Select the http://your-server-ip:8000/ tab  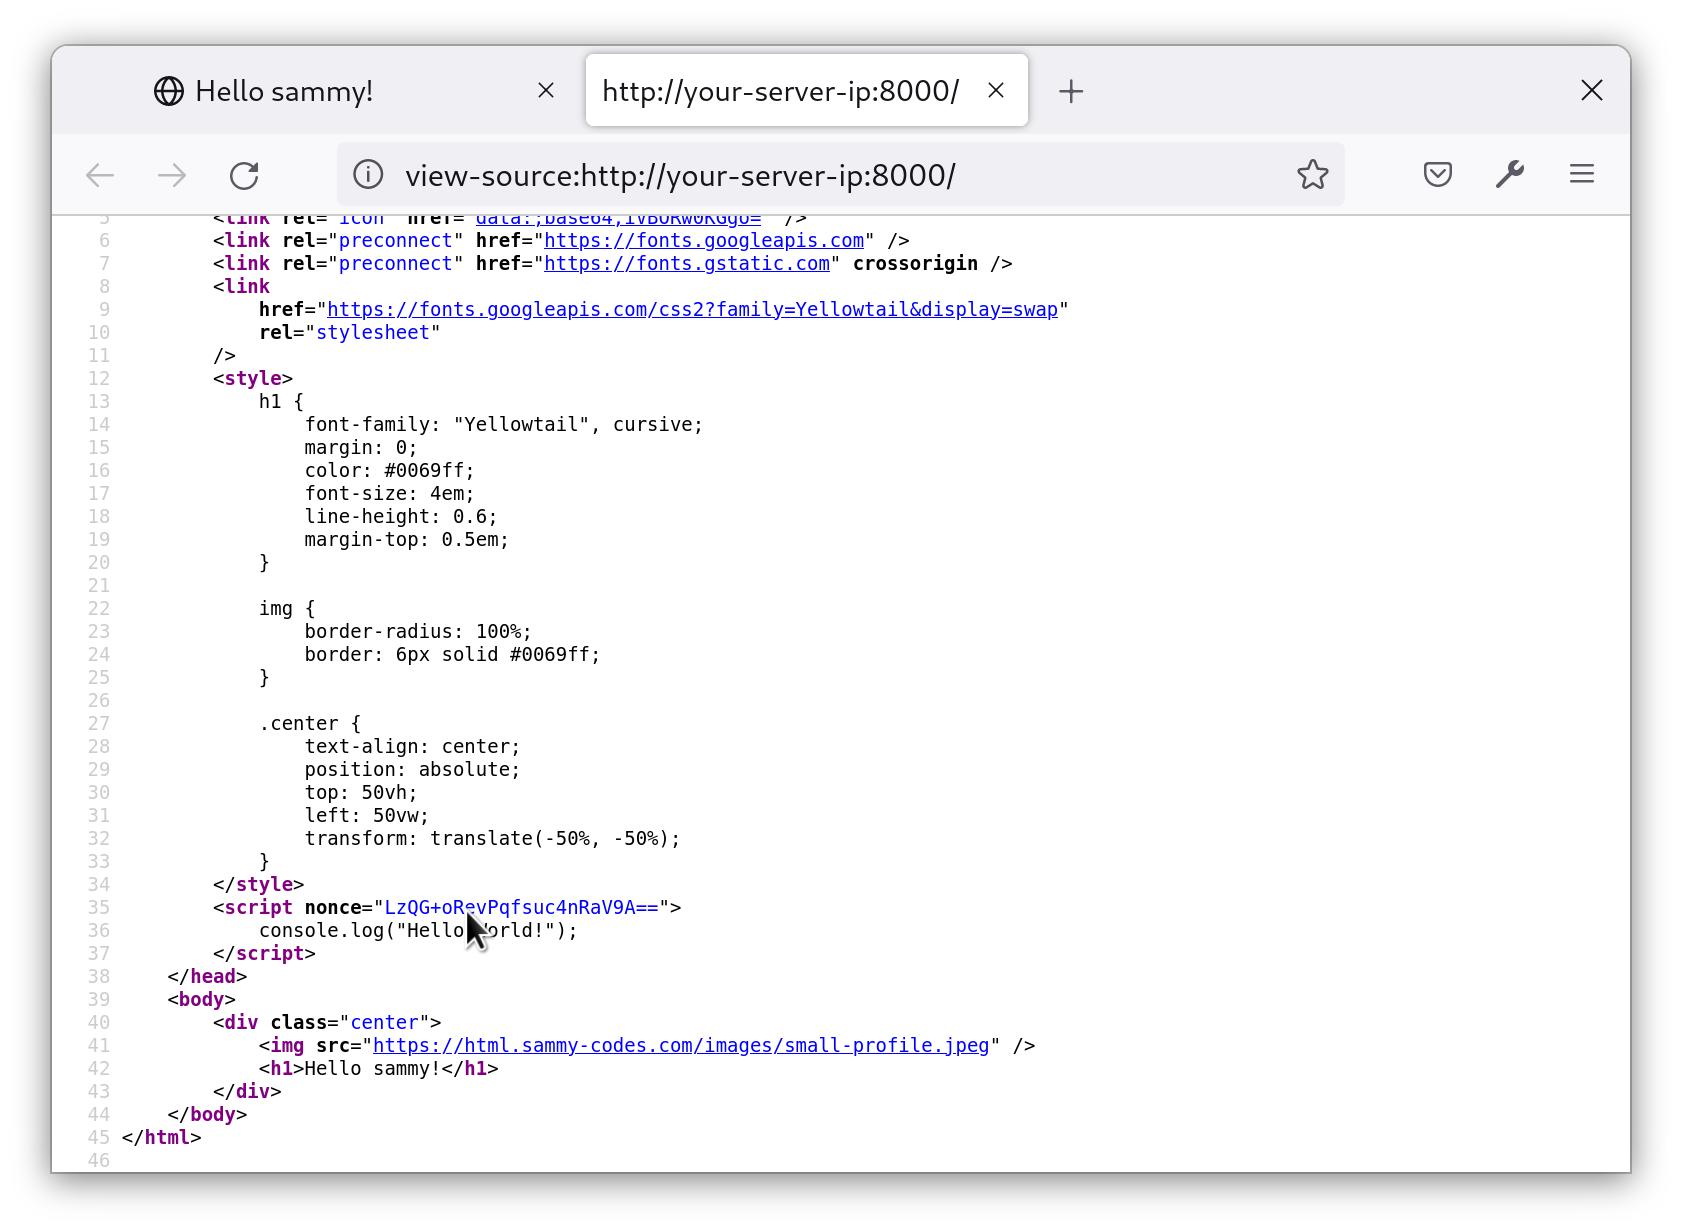tap(778, 91)
